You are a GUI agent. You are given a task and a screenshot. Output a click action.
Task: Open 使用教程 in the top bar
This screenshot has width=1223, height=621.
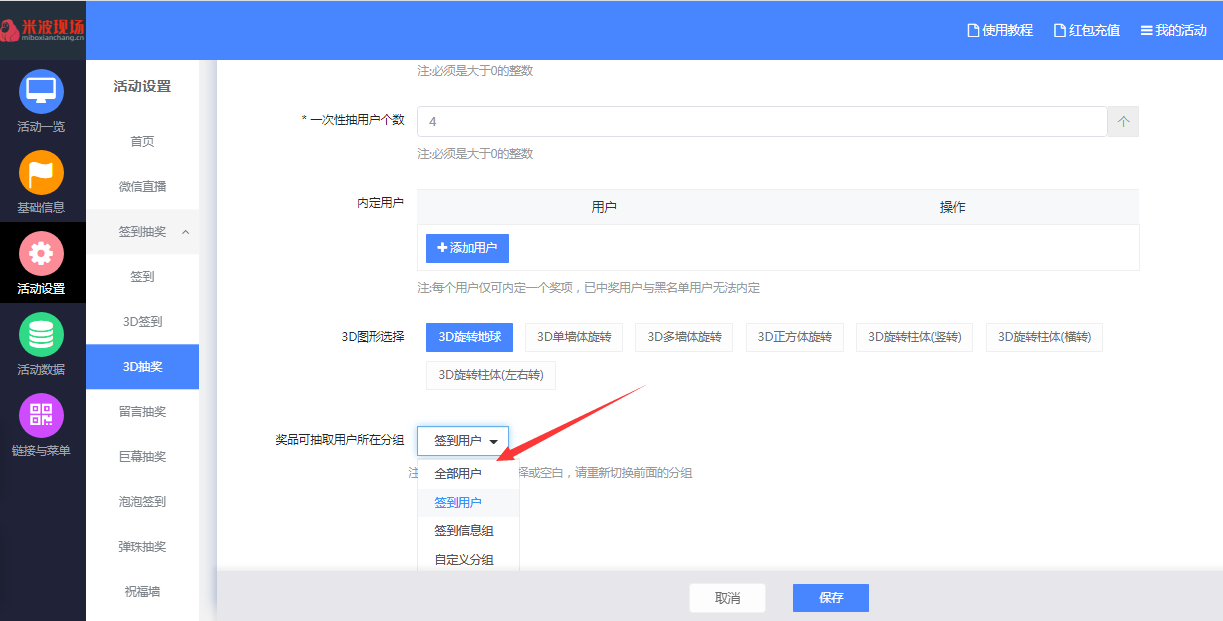(999, 30)
